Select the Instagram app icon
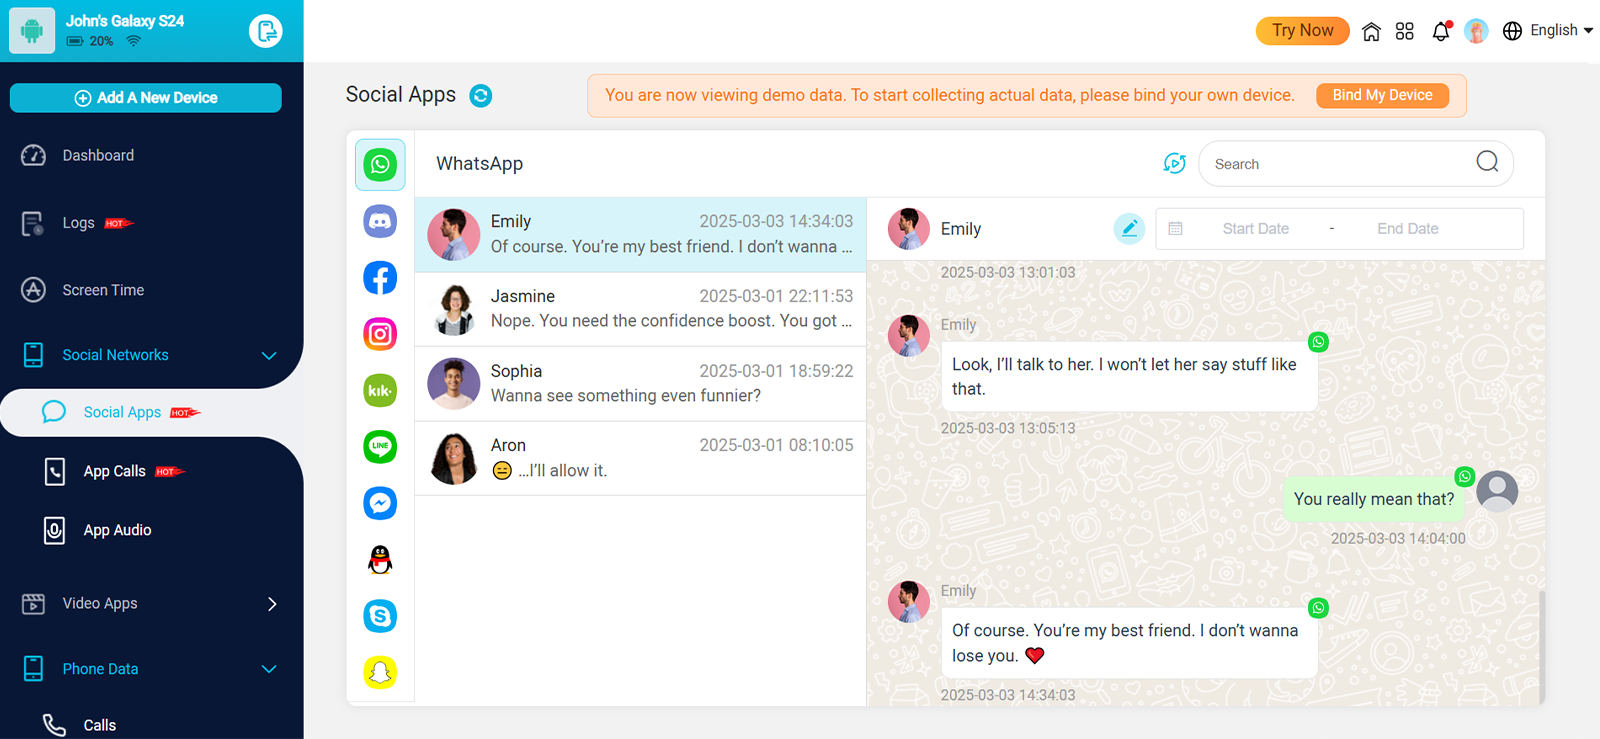 coord(380,334)
